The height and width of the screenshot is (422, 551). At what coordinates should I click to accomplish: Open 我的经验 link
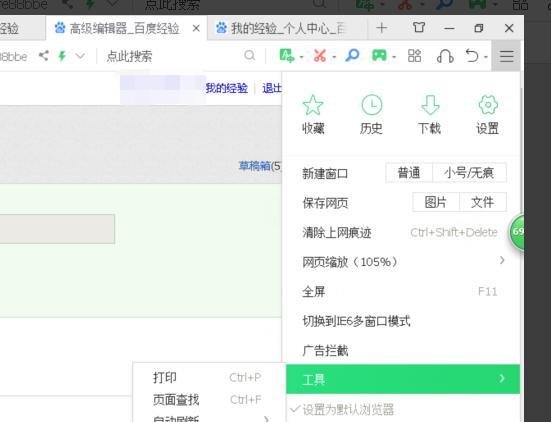(227, 88)
